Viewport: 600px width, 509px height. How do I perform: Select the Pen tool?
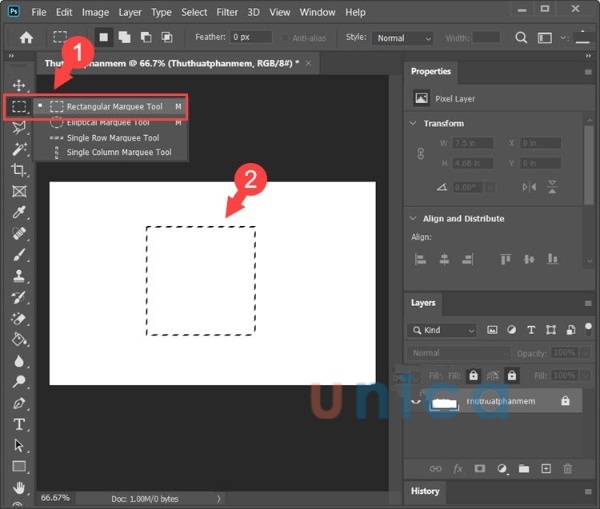coord(19,403)
